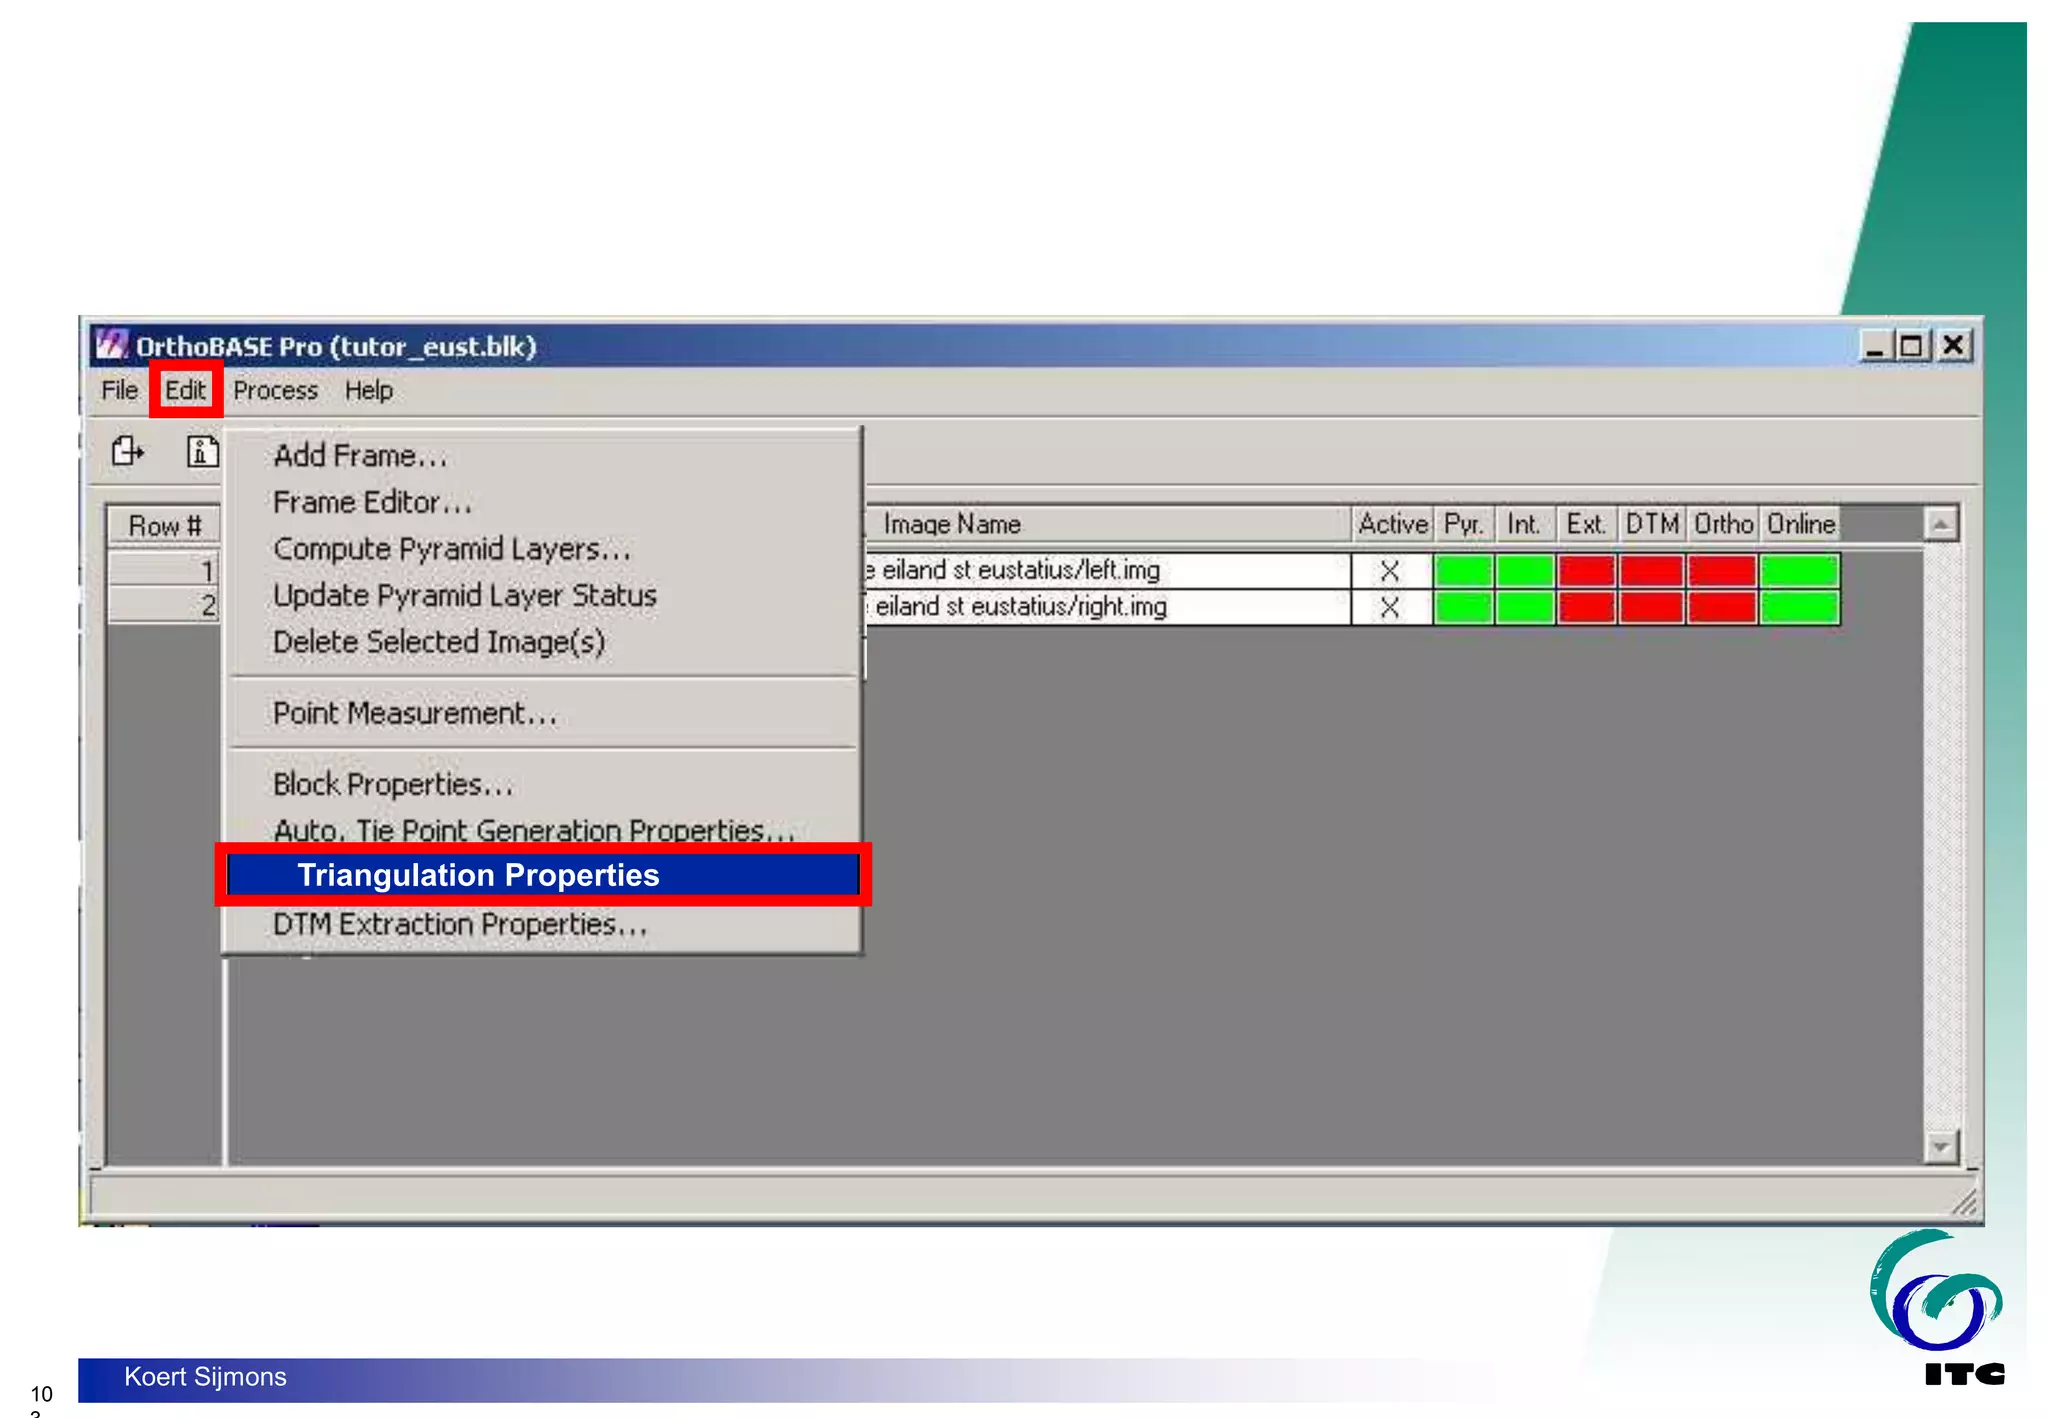Click Point Measurement menu option
Viewport: 2048px width, 1418px height.
(414, 714)
